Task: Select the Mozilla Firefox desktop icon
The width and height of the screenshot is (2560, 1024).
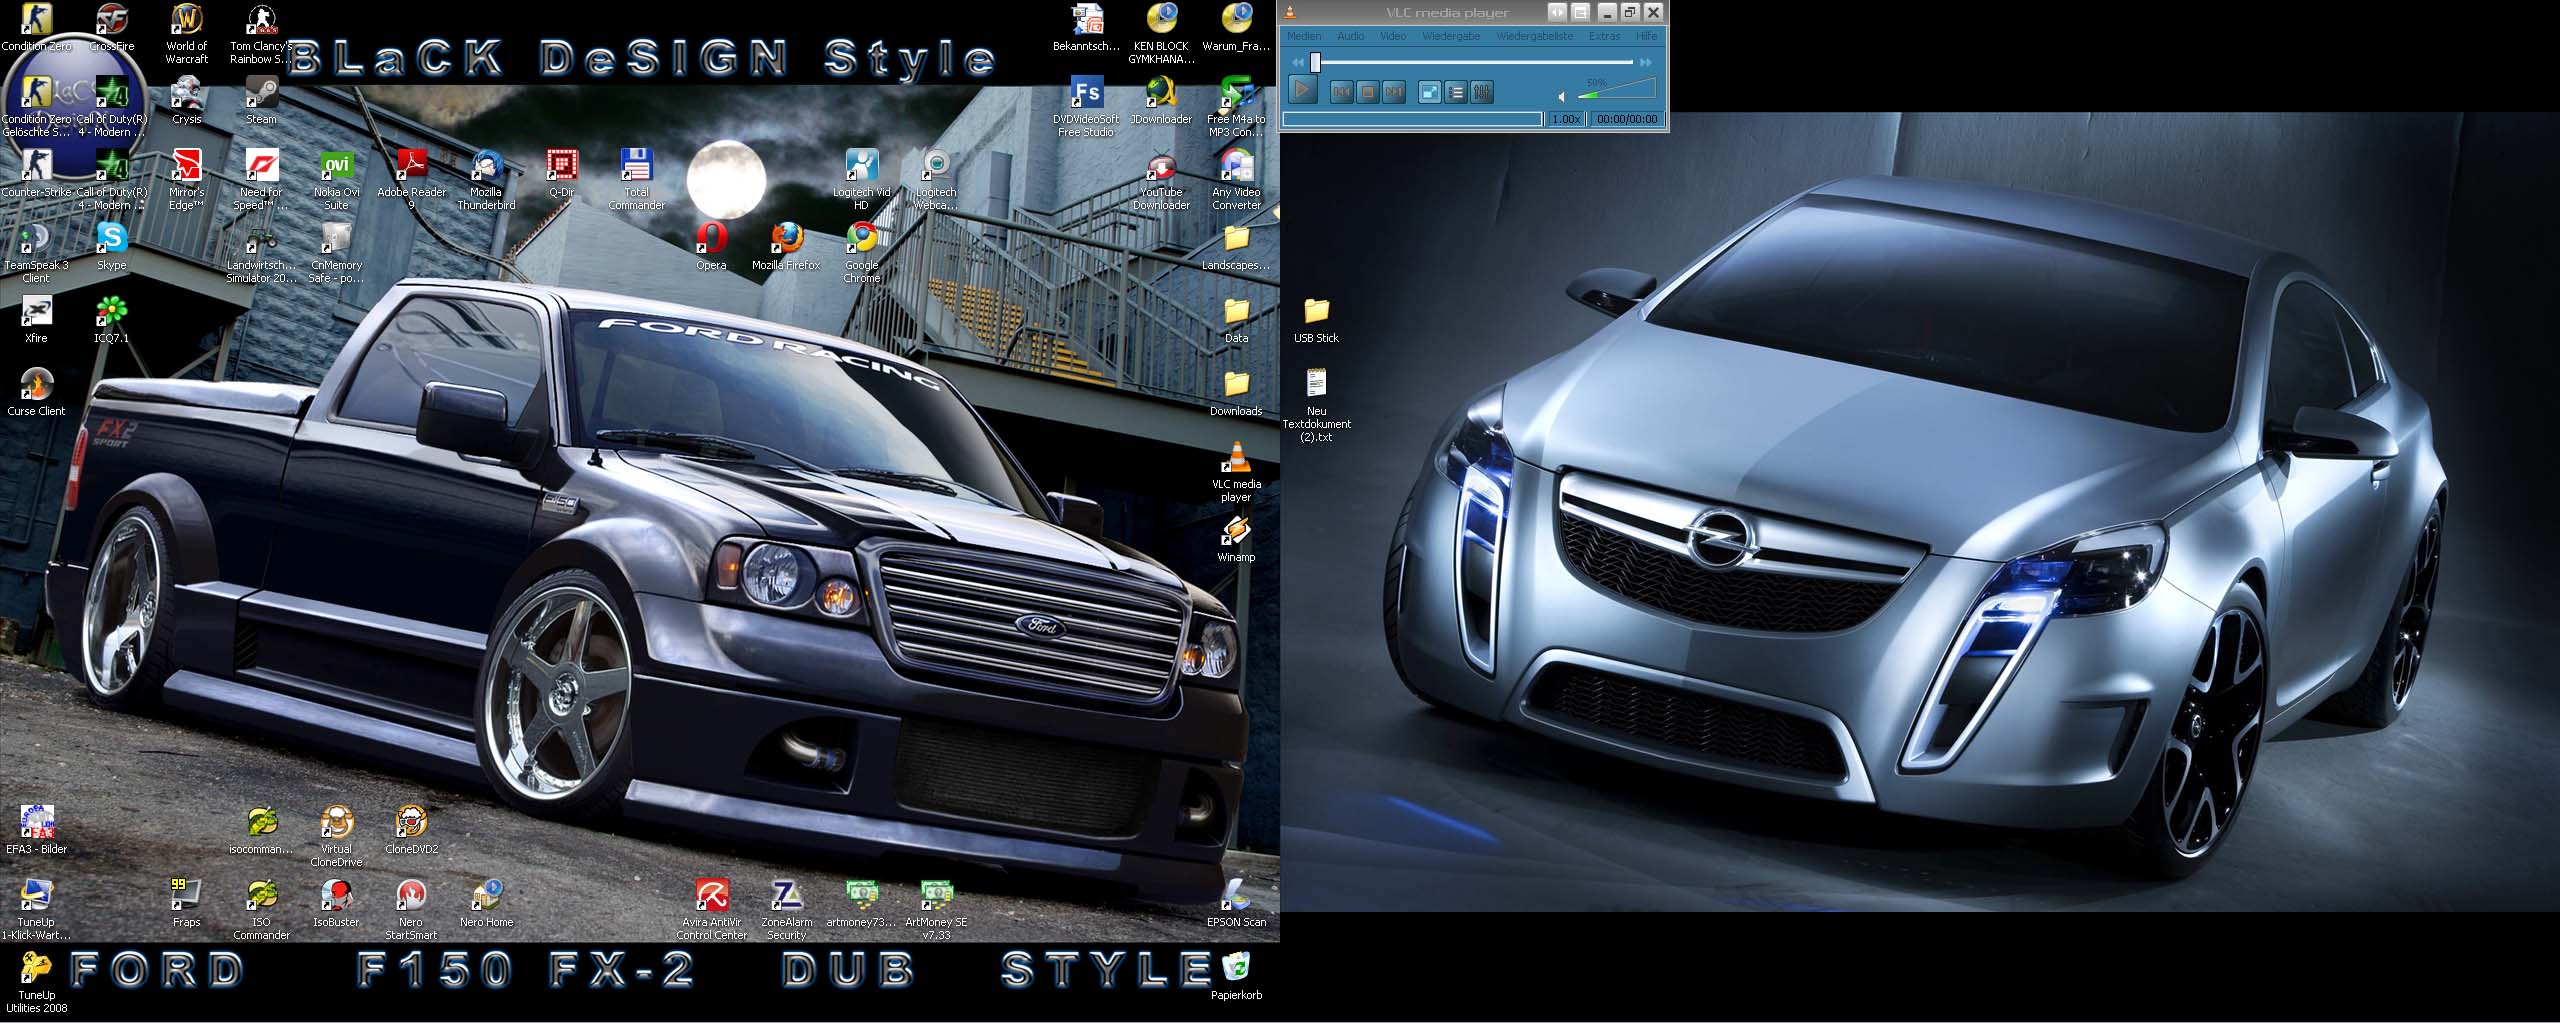Action: coord(786,240)
